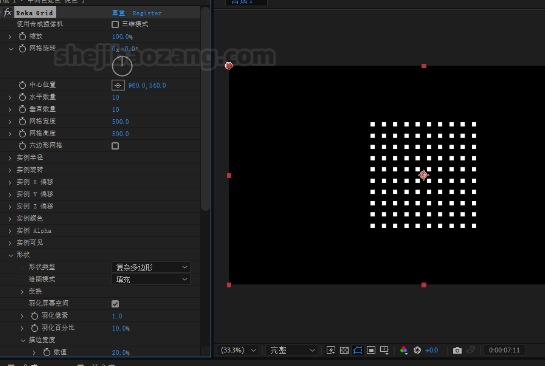Image resolution: width=545 pixels, height=366 pixels.
Task: Click the grid height value 500.0
Action: tap(121, 133)
